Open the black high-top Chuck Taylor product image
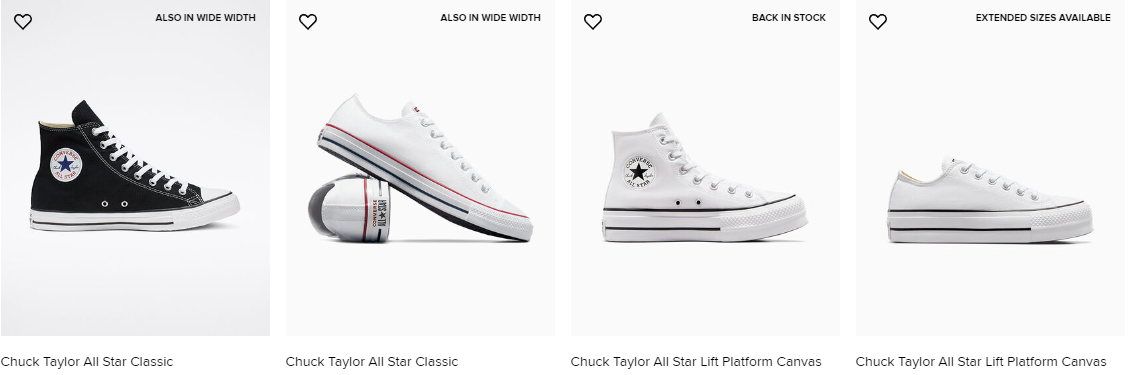The height and width of the screenshot is (375, 1129). (135, 168)
